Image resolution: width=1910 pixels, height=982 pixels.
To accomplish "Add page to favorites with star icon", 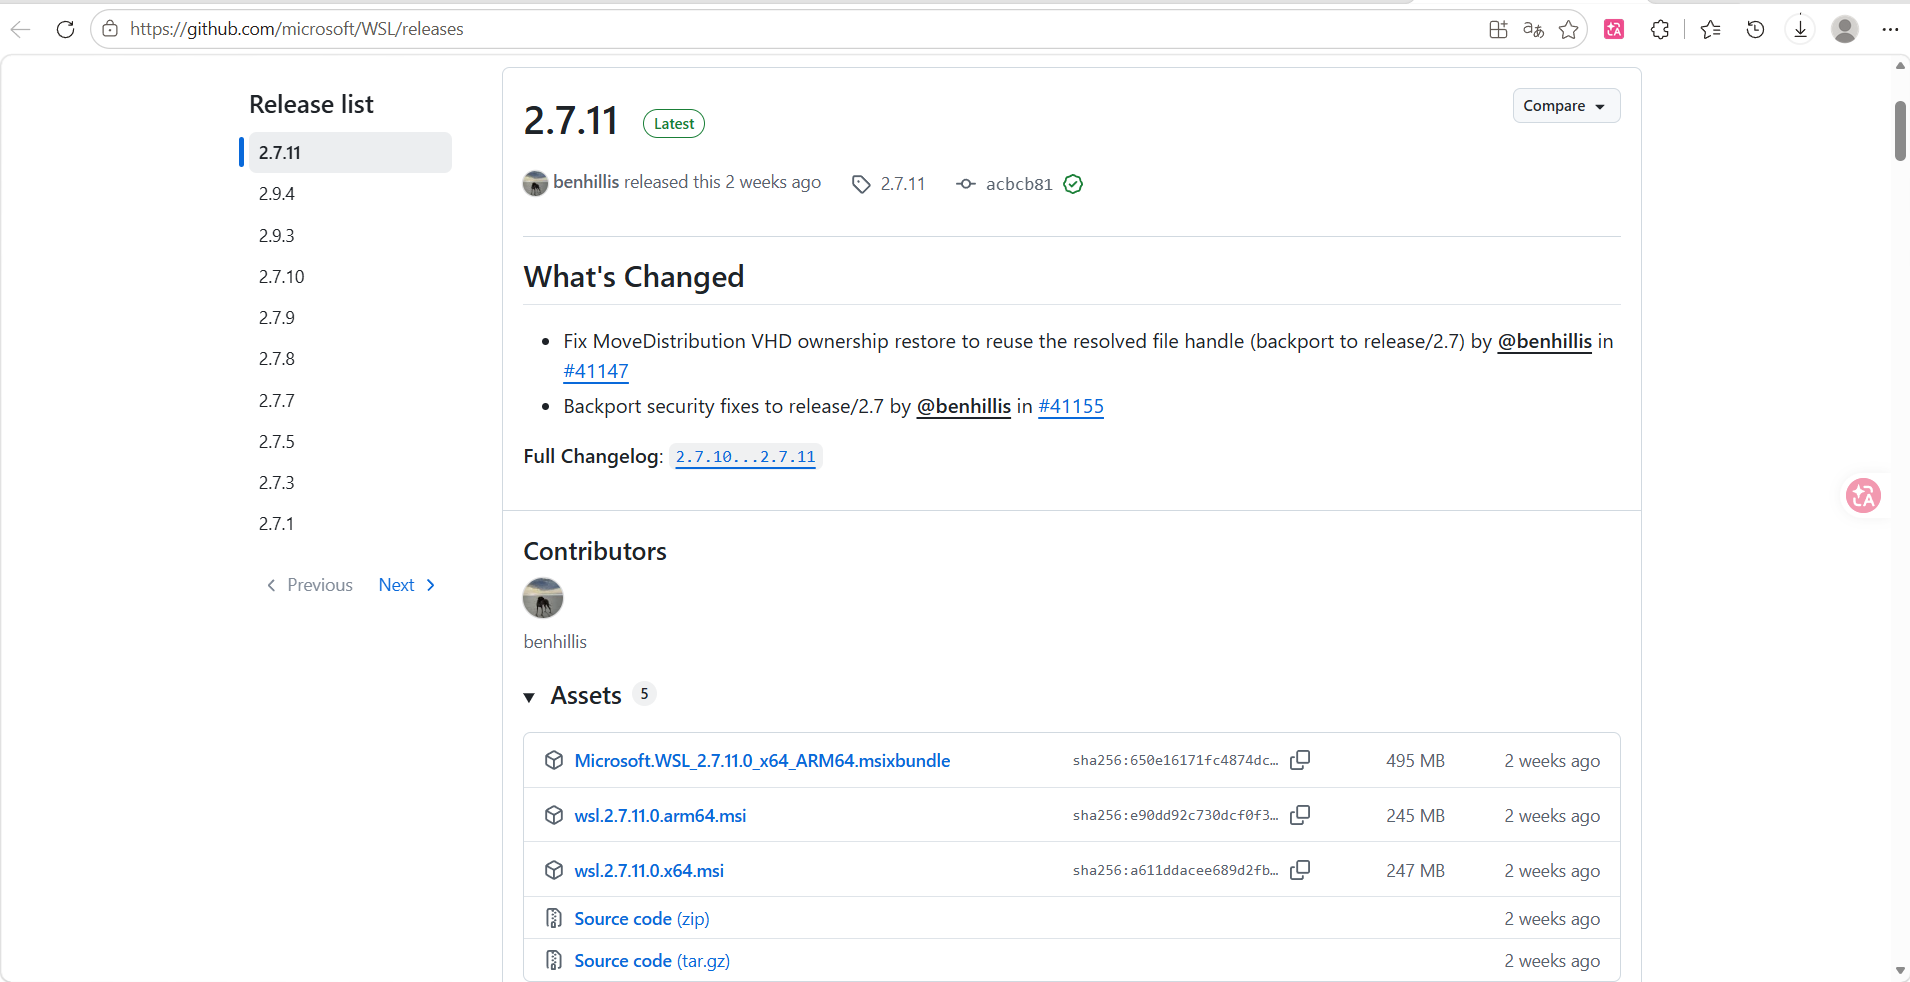I will point(1569,29).
